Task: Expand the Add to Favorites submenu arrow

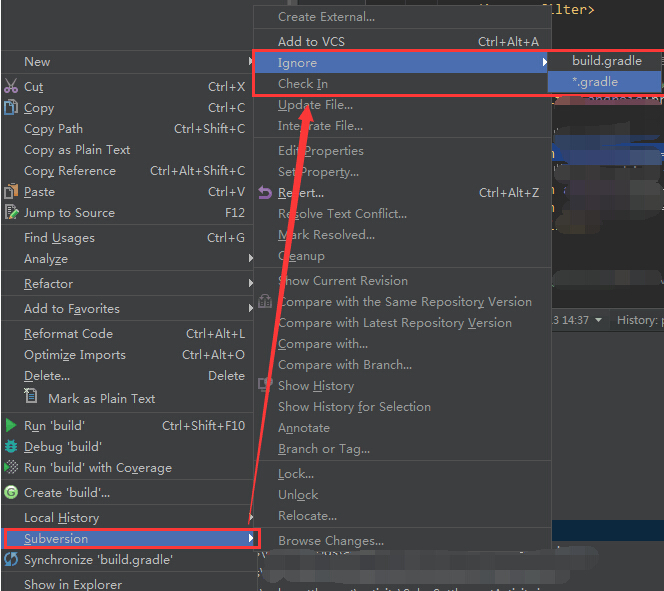Action: coord(251,308)
